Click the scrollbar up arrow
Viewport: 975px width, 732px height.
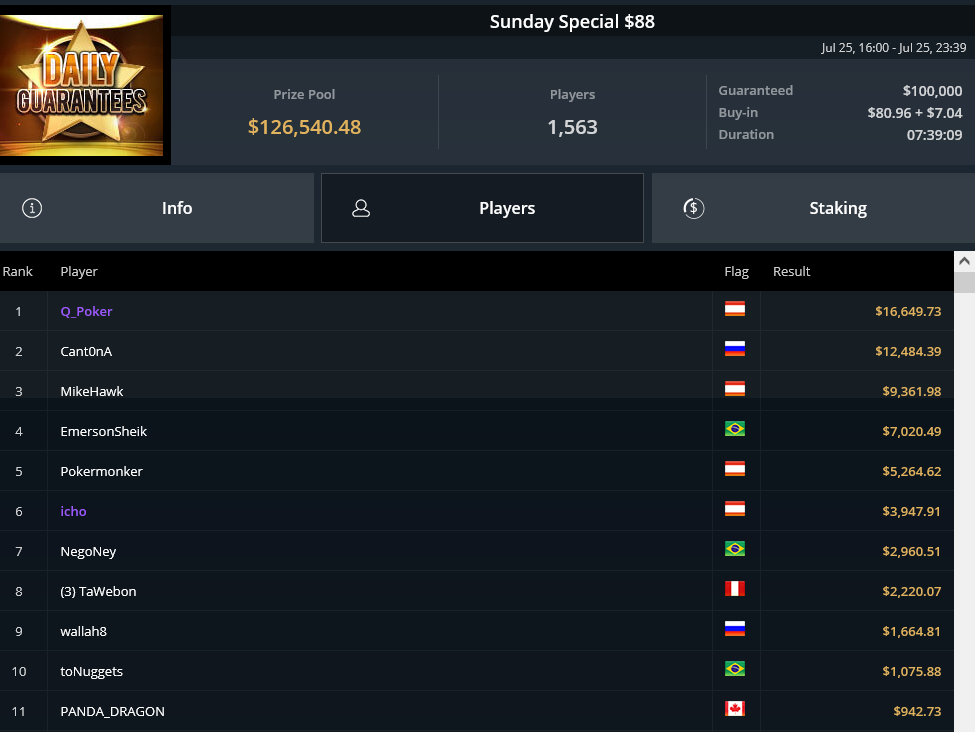[964, 261]
